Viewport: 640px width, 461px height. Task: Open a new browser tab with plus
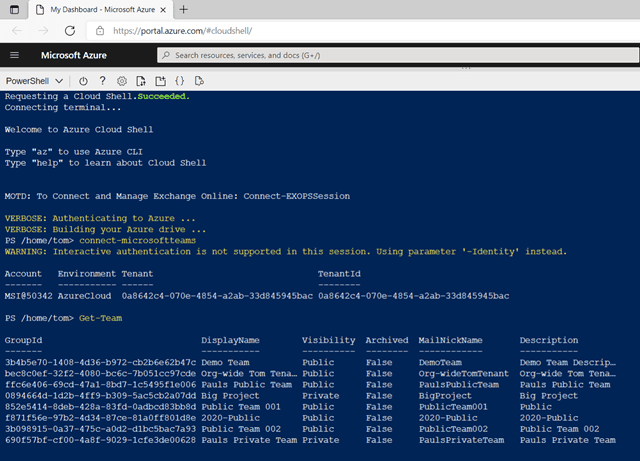click(184, 9)
